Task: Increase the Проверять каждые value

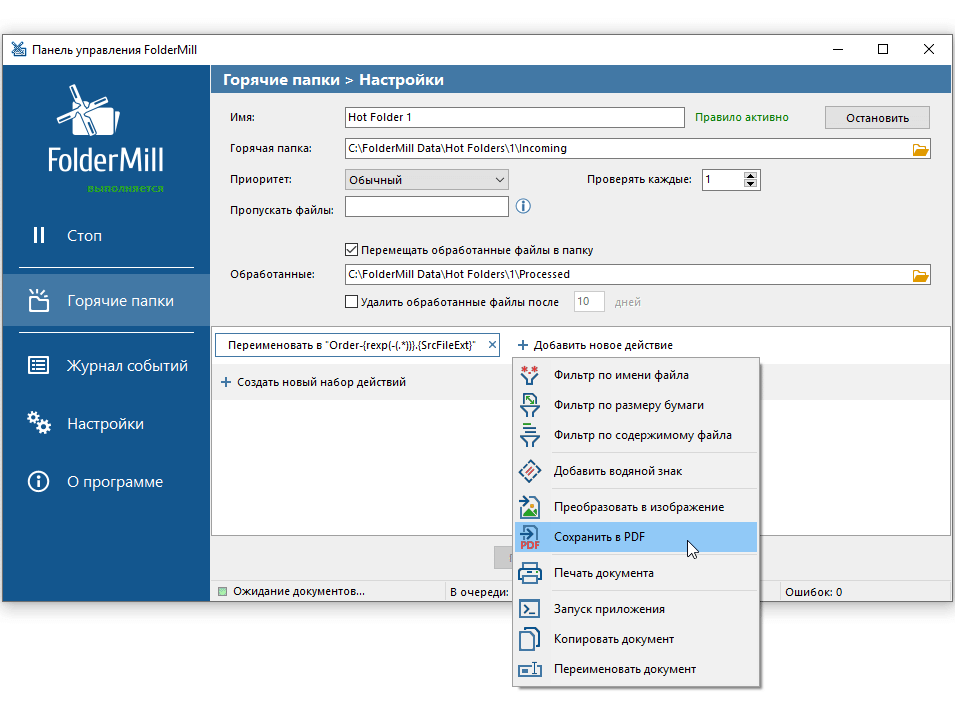Action: [750, 175]
